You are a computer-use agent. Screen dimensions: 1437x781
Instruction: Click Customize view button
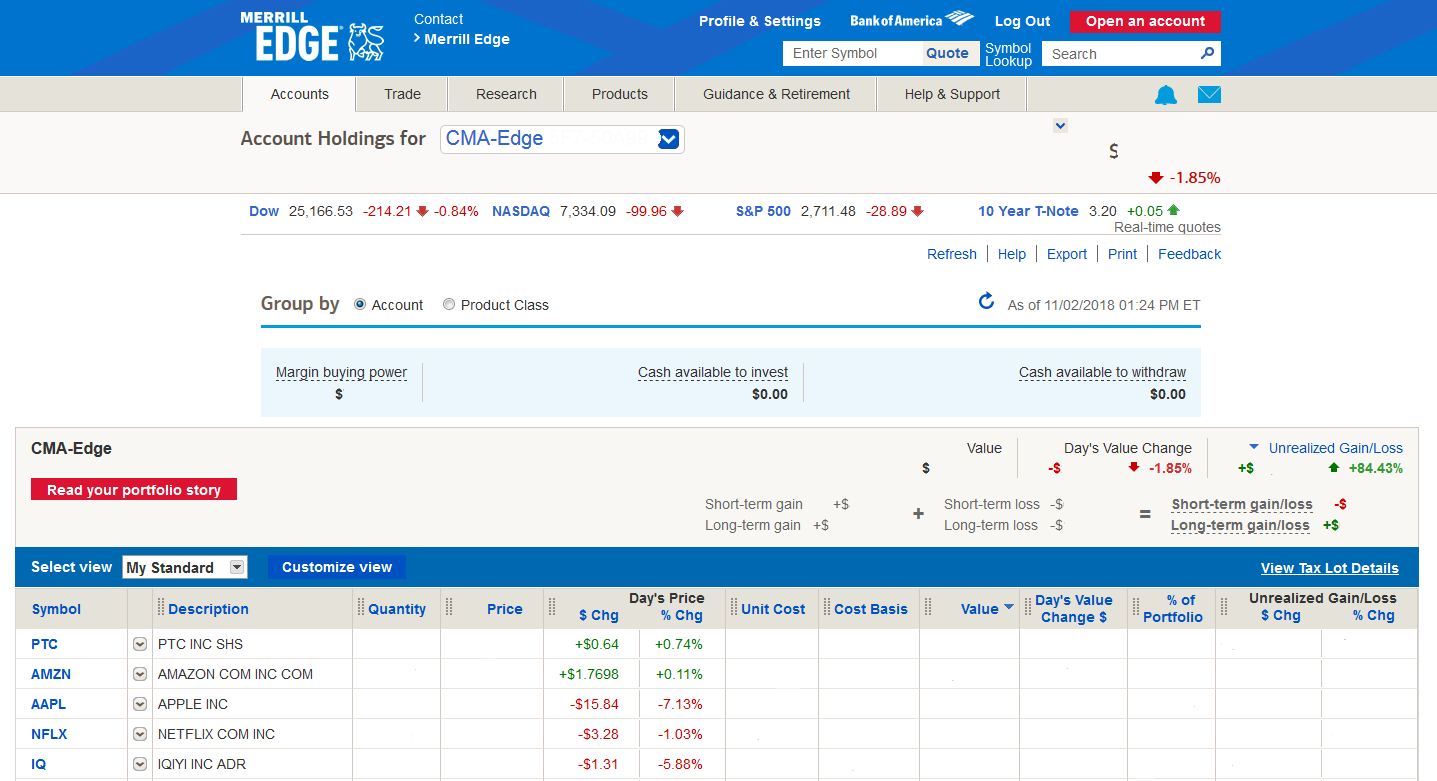(337, 567)
